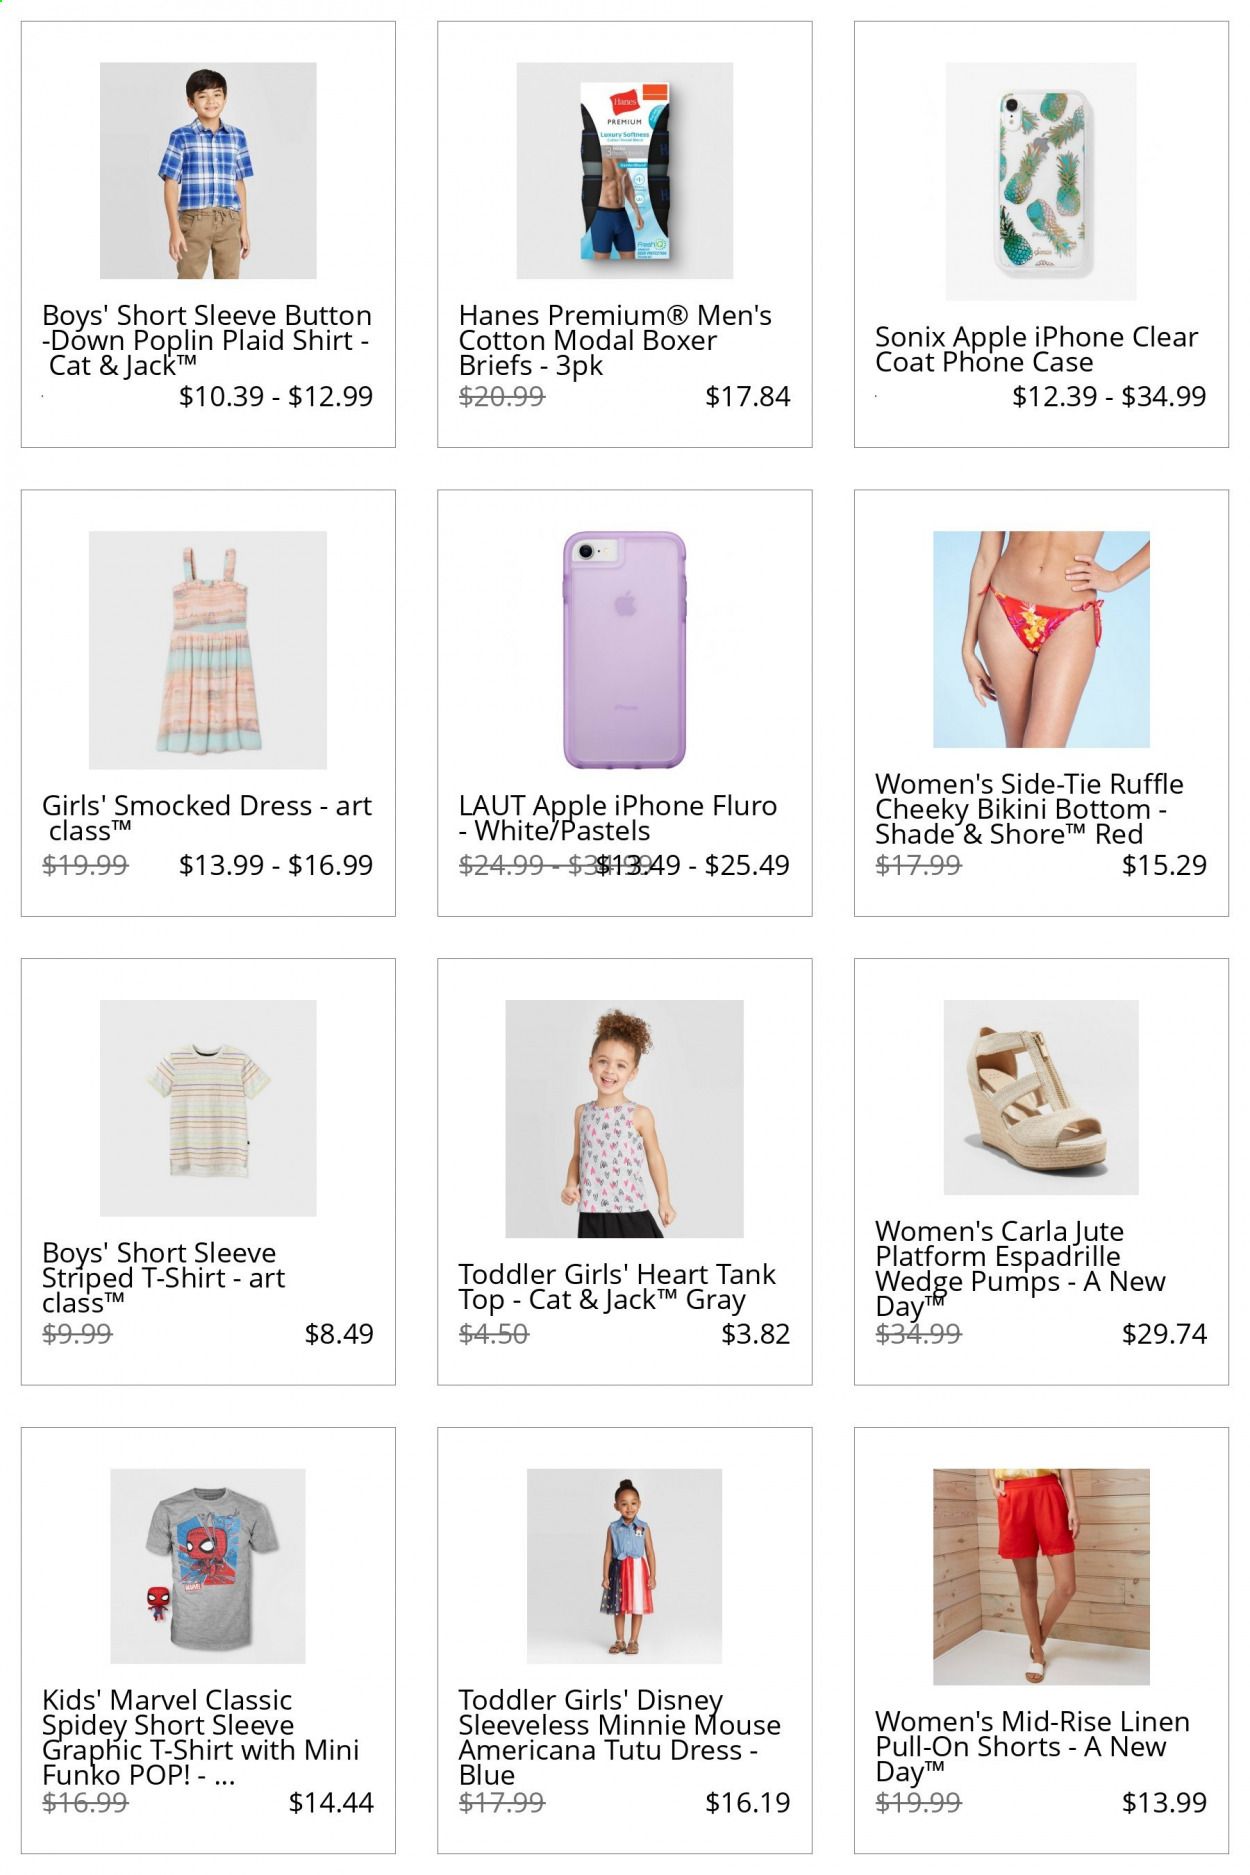
Task: Open the LAUT Apple iPhone Fluro title link
Action: point(618,818)
